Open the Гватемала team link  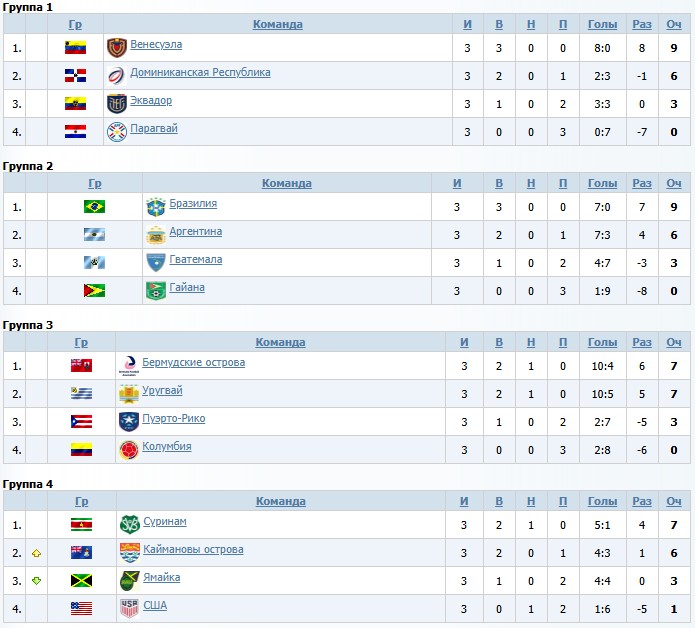(196, 260)
